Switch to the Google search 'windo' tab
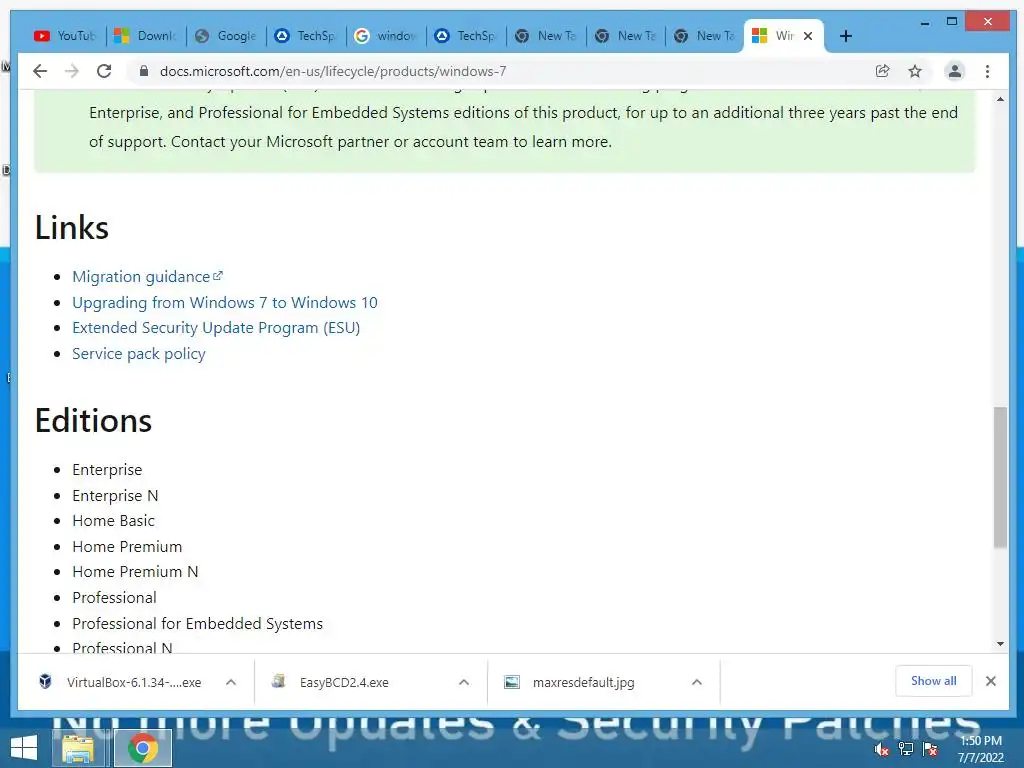The width and height of the screenshot is (1024, 768). coord(386,36)
